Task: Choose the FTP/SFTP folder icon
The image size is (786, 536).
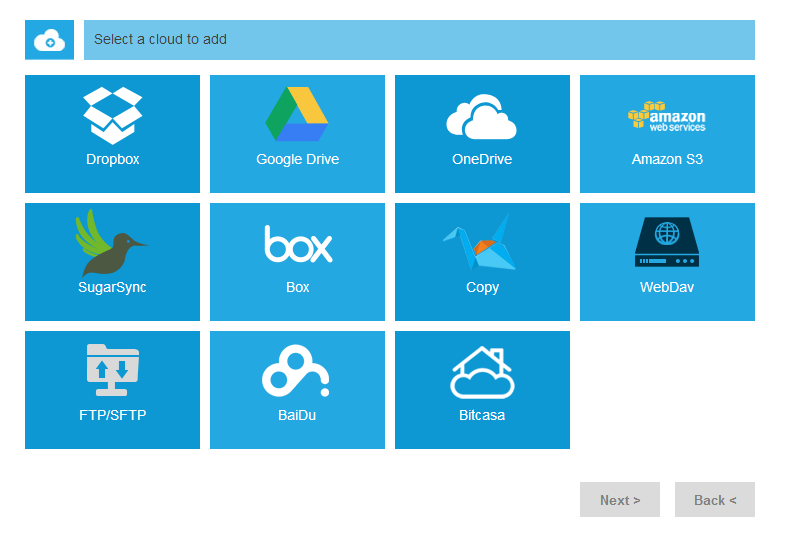Action: click(x=113, y=370)
